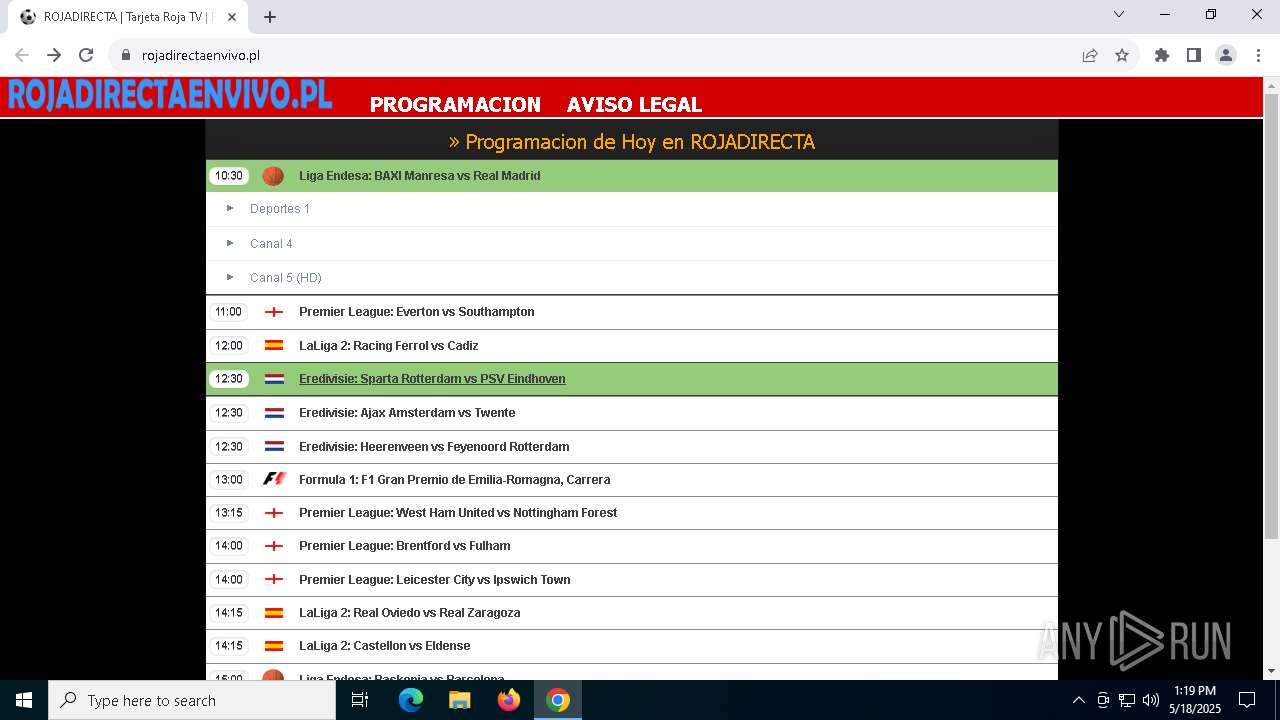The width and height of the screenshot is (1280, 720).
Task: Open West Ham United vs Nottingham Forest
Action: click(458, 513)
